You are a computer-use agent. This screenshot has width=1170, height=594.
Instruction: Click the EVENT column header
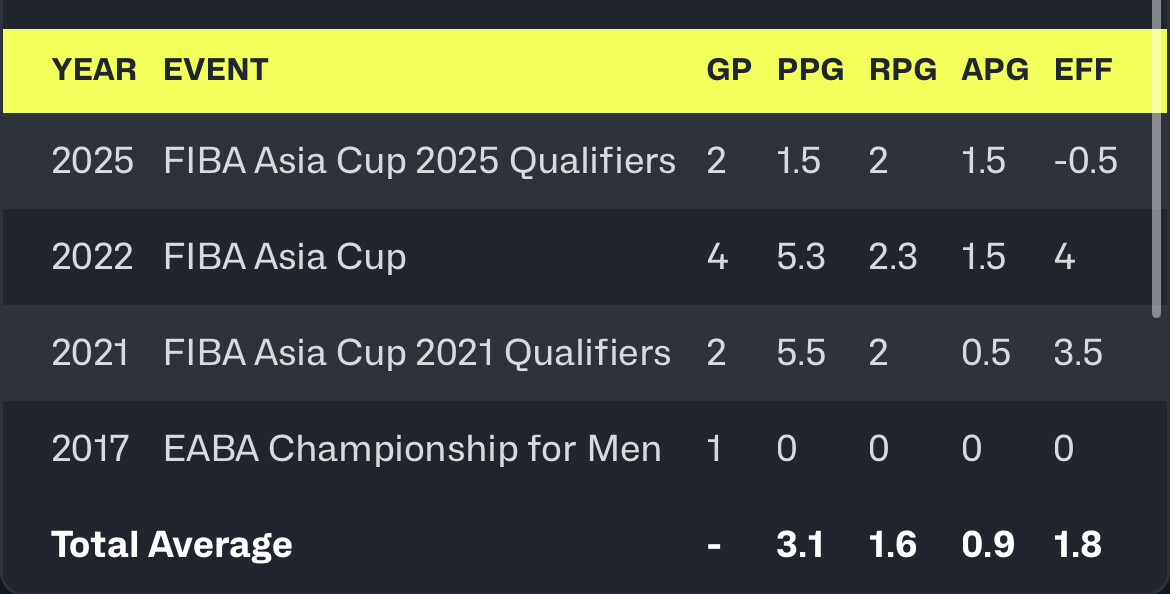click(x=216, y=70)
